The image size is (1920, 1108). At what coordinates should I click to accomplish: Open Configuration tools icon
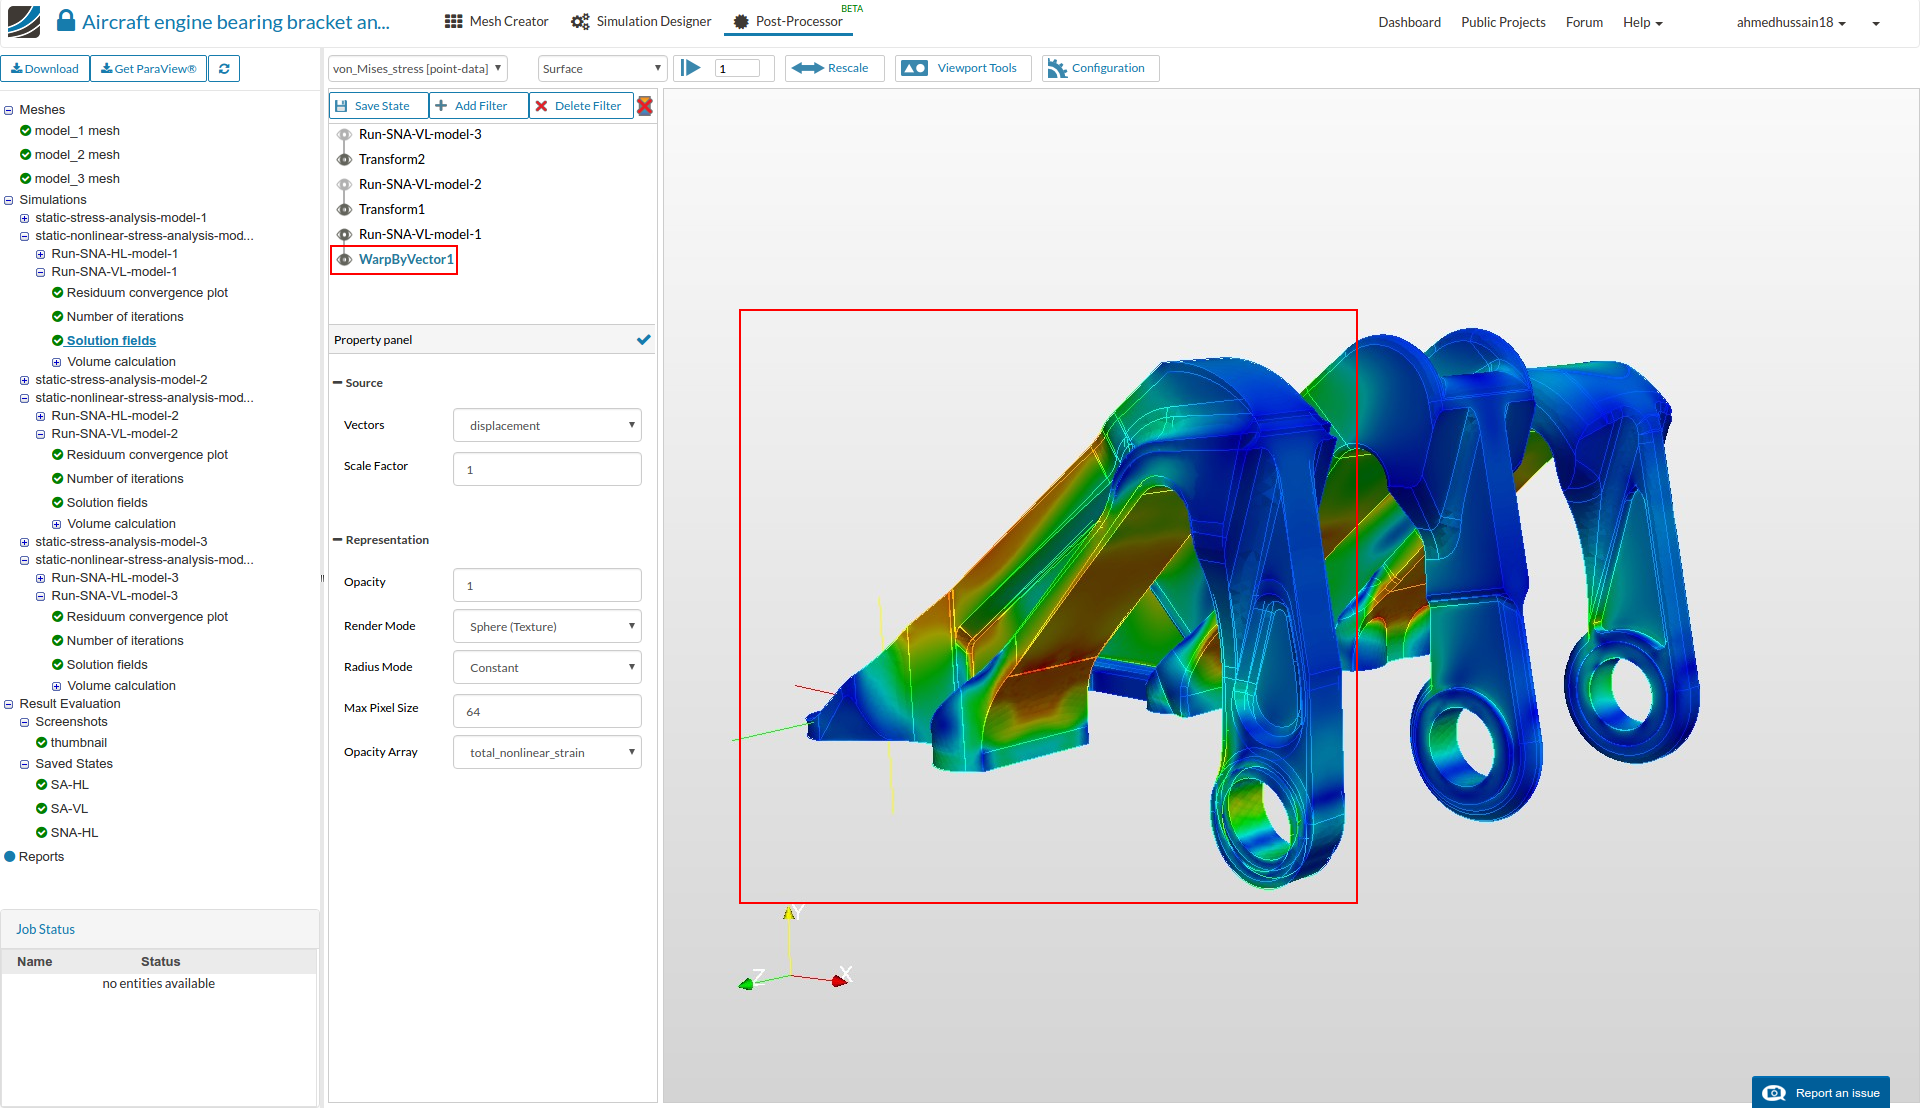pyautogui.click(x=1057, y=68)
